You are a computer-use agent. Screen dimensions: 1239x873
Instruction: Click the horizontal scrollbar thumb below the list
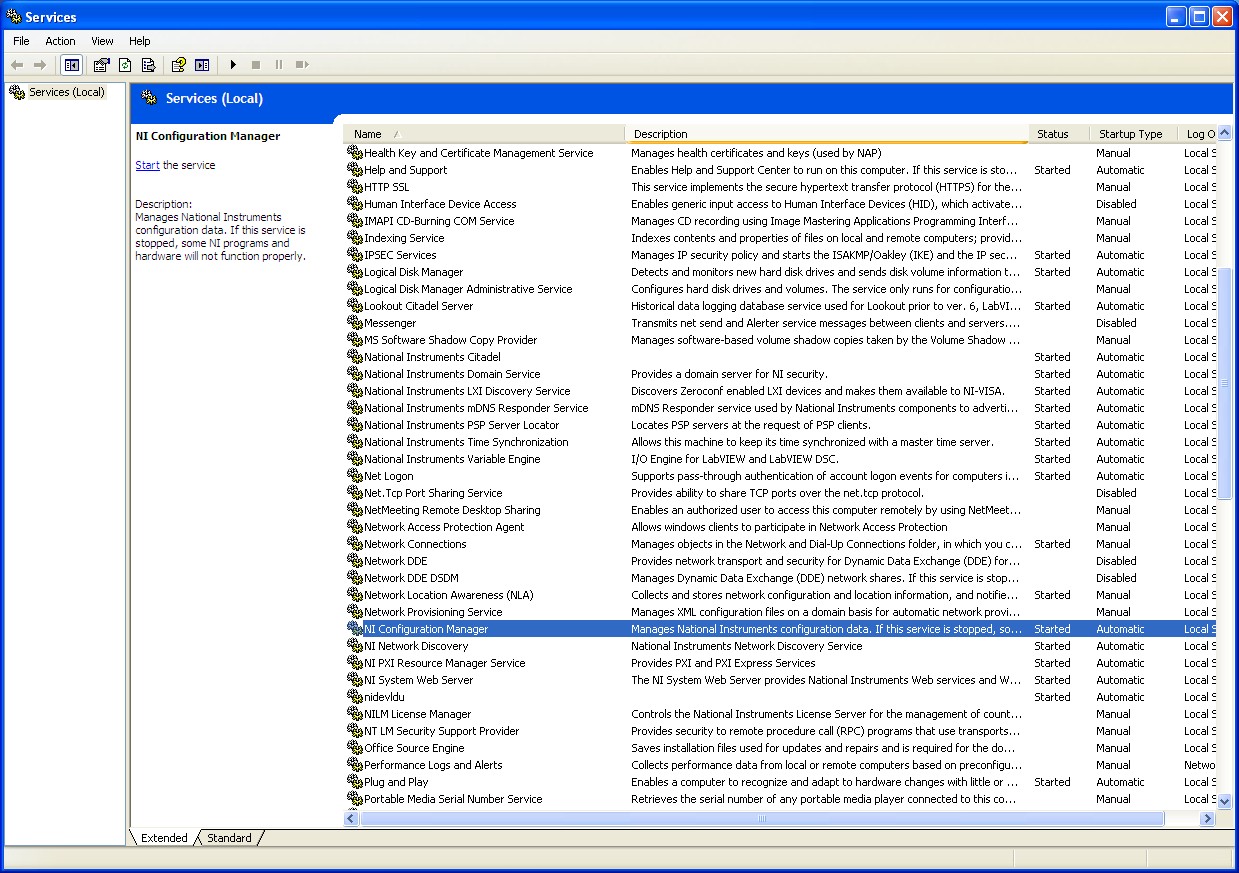762,818
